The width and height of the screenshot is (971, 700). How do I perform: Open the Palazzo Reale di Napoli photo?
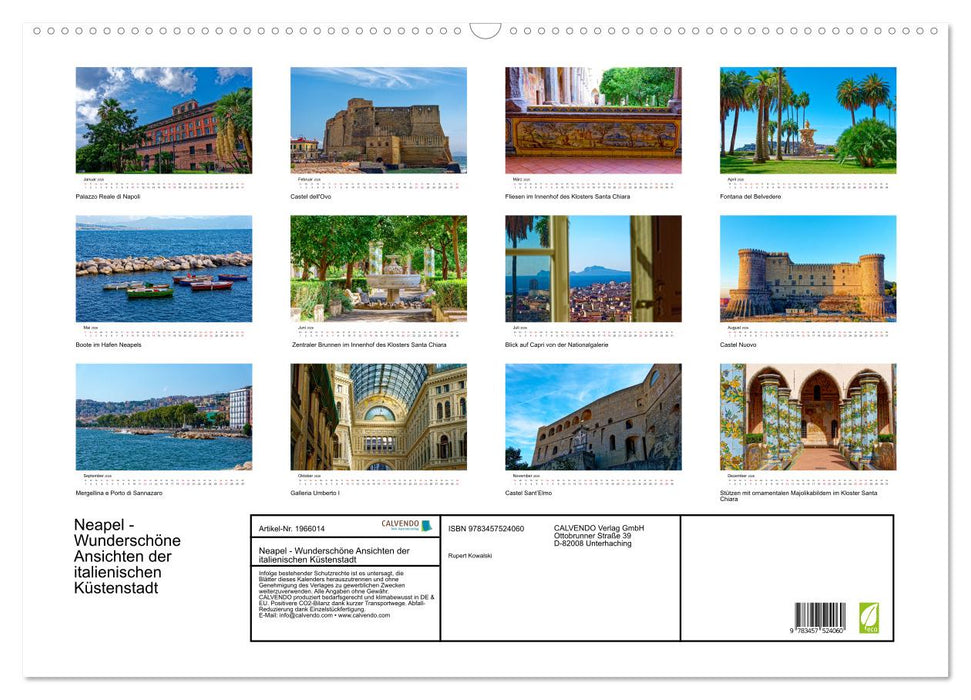coord(164,120)
